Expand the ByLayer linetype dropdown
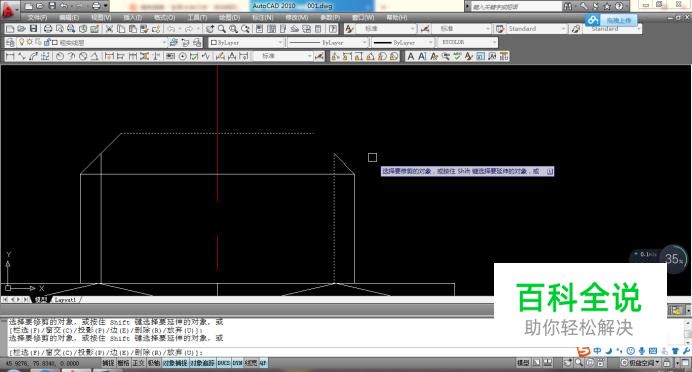Viewport: 692px width, 372px height. [328, 42]
